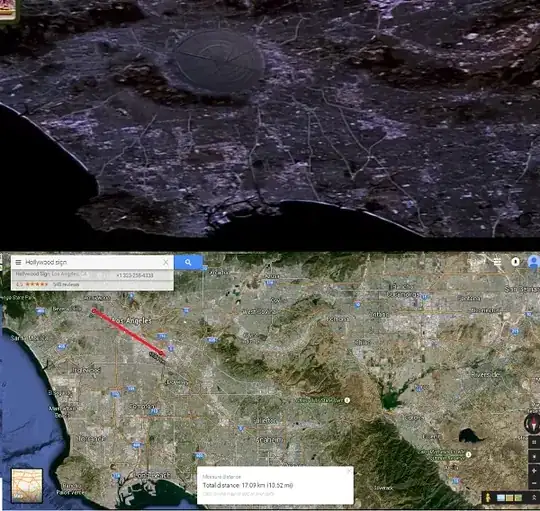Zoom out with the minus button

(x=534, y=483)
